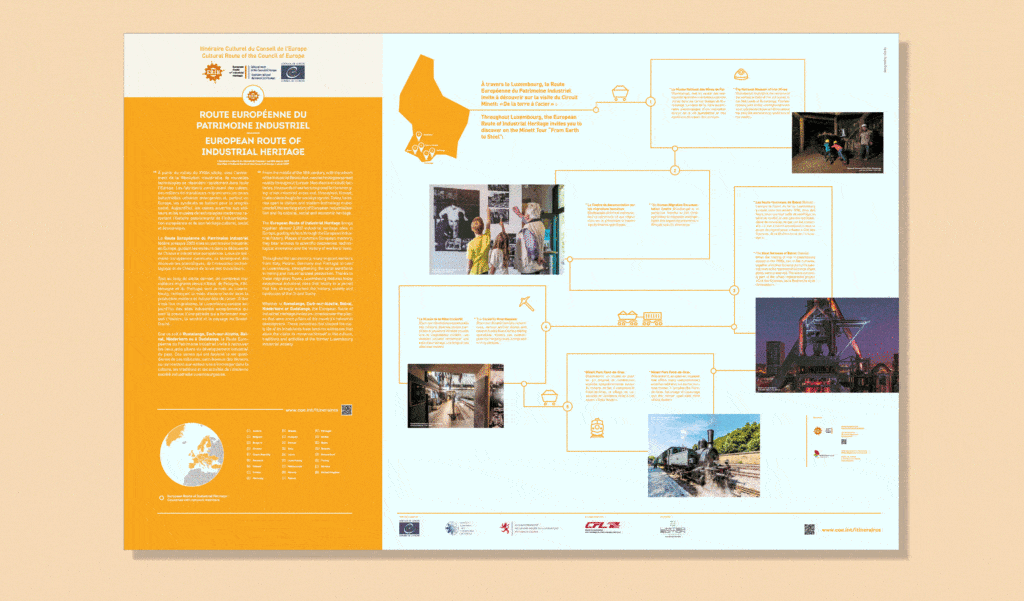The height and width of the screenshot is (601, 1024).
Task: Click 'Le Centre de documentation sur les migrations' text
Action: (x=611, y=215)
